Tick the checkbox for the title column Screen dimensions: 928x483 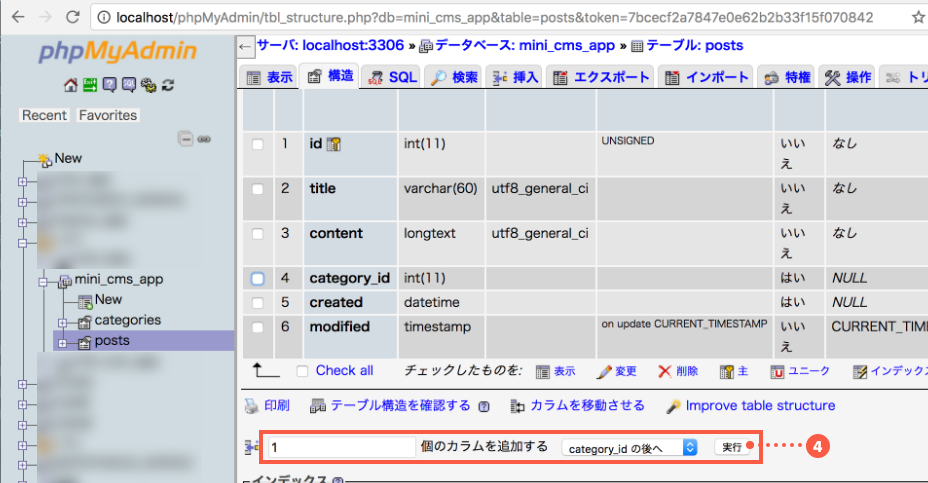coord(258,189)
